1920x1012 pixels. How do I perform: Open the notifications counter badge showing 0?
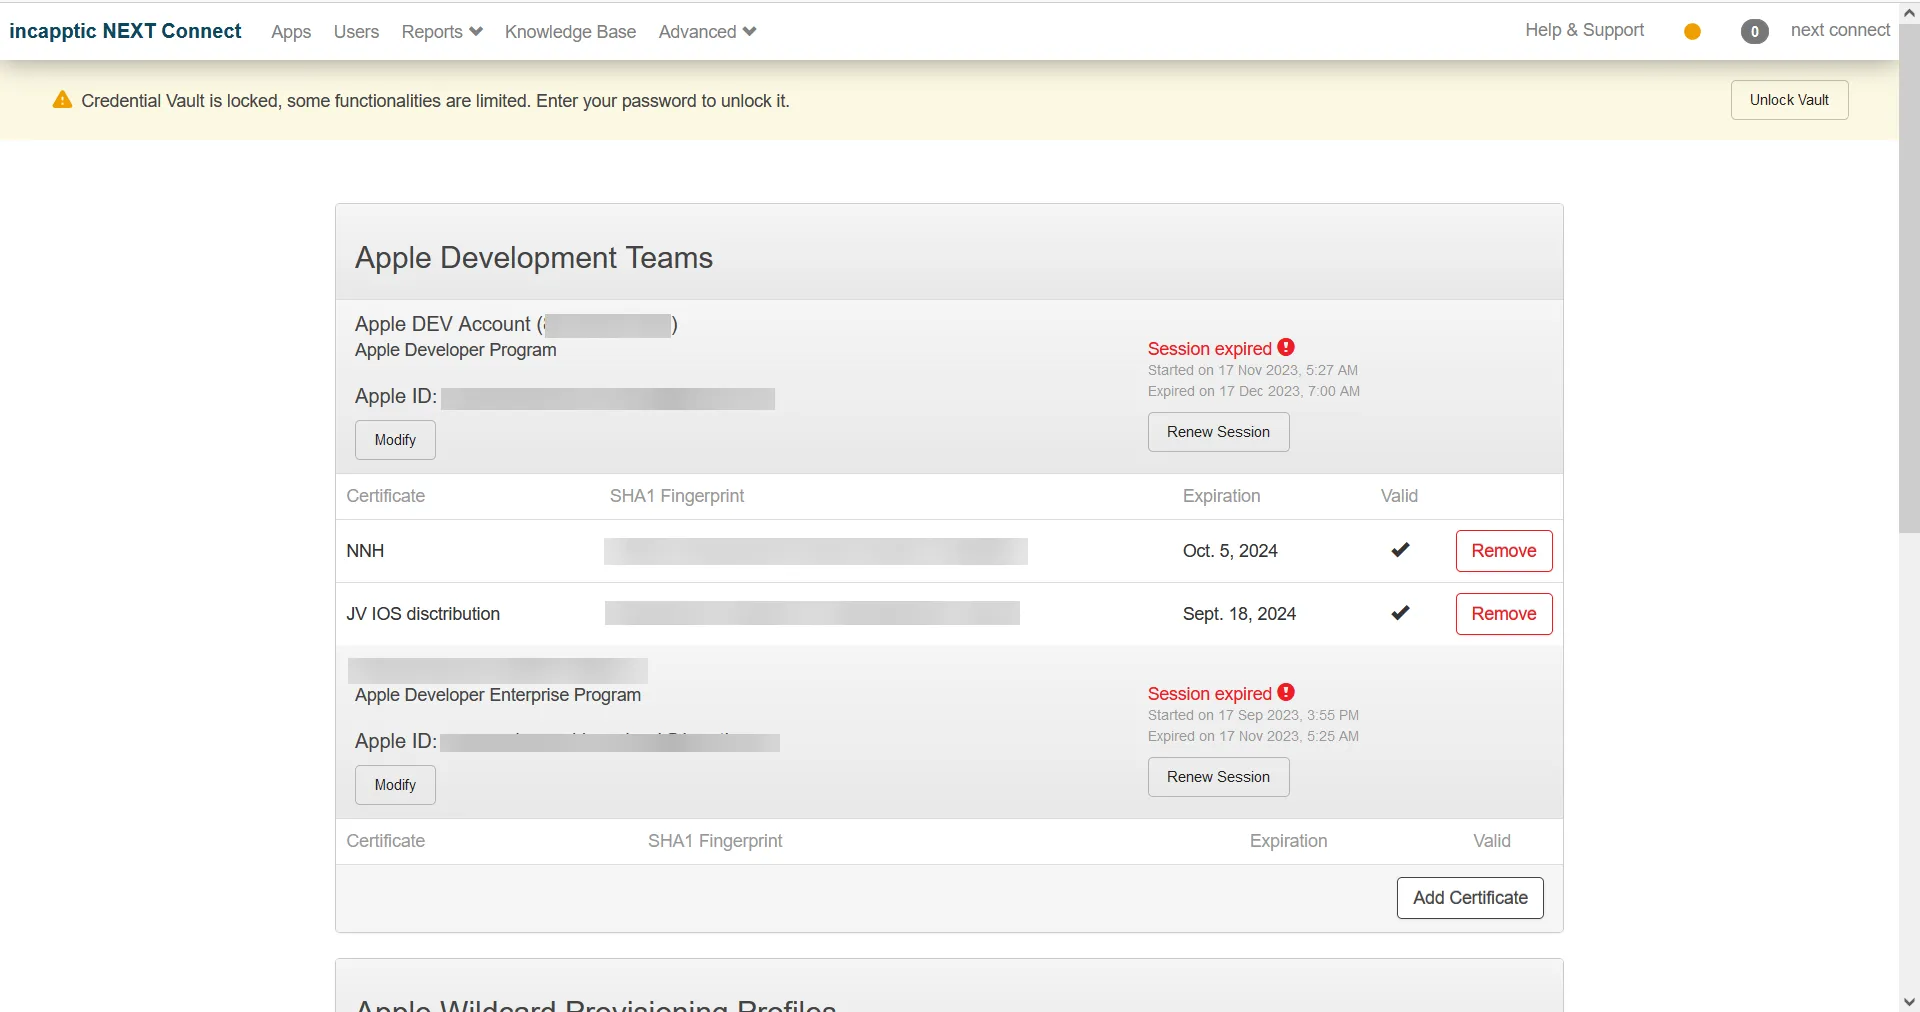[1754, 32]
